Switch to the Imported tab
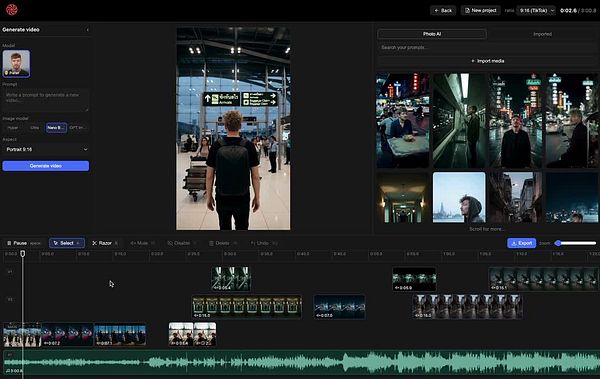 coord(542,34)
